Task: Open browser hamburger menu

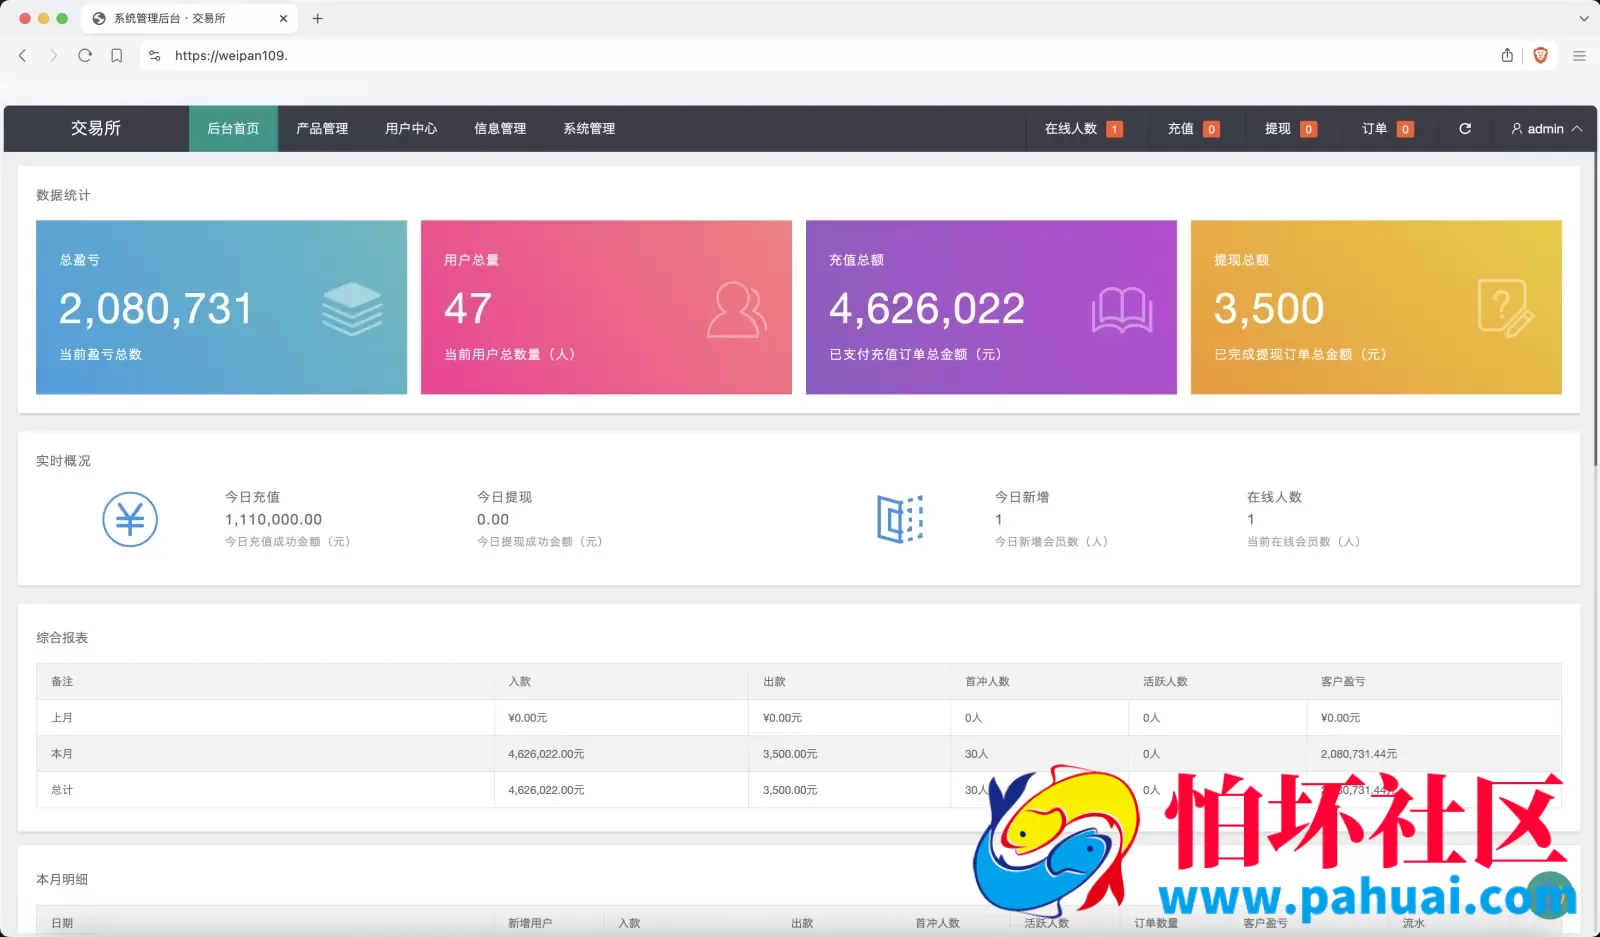Action: (x=1579, y=56)
